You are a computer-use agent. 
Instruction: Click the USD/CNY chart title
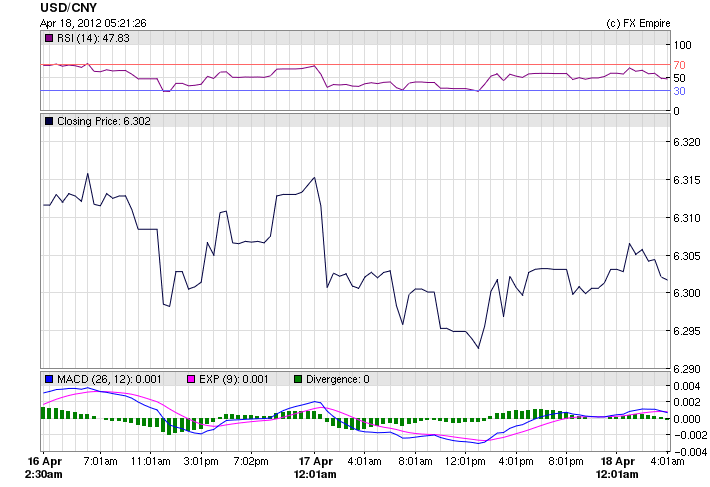tap(69, 7)
